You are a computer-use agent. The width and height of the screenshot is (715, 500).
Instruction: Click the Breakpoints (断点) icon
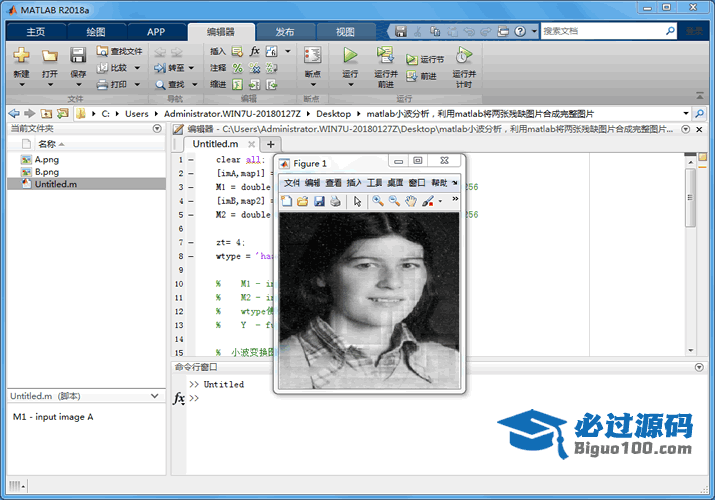(312, 56)
